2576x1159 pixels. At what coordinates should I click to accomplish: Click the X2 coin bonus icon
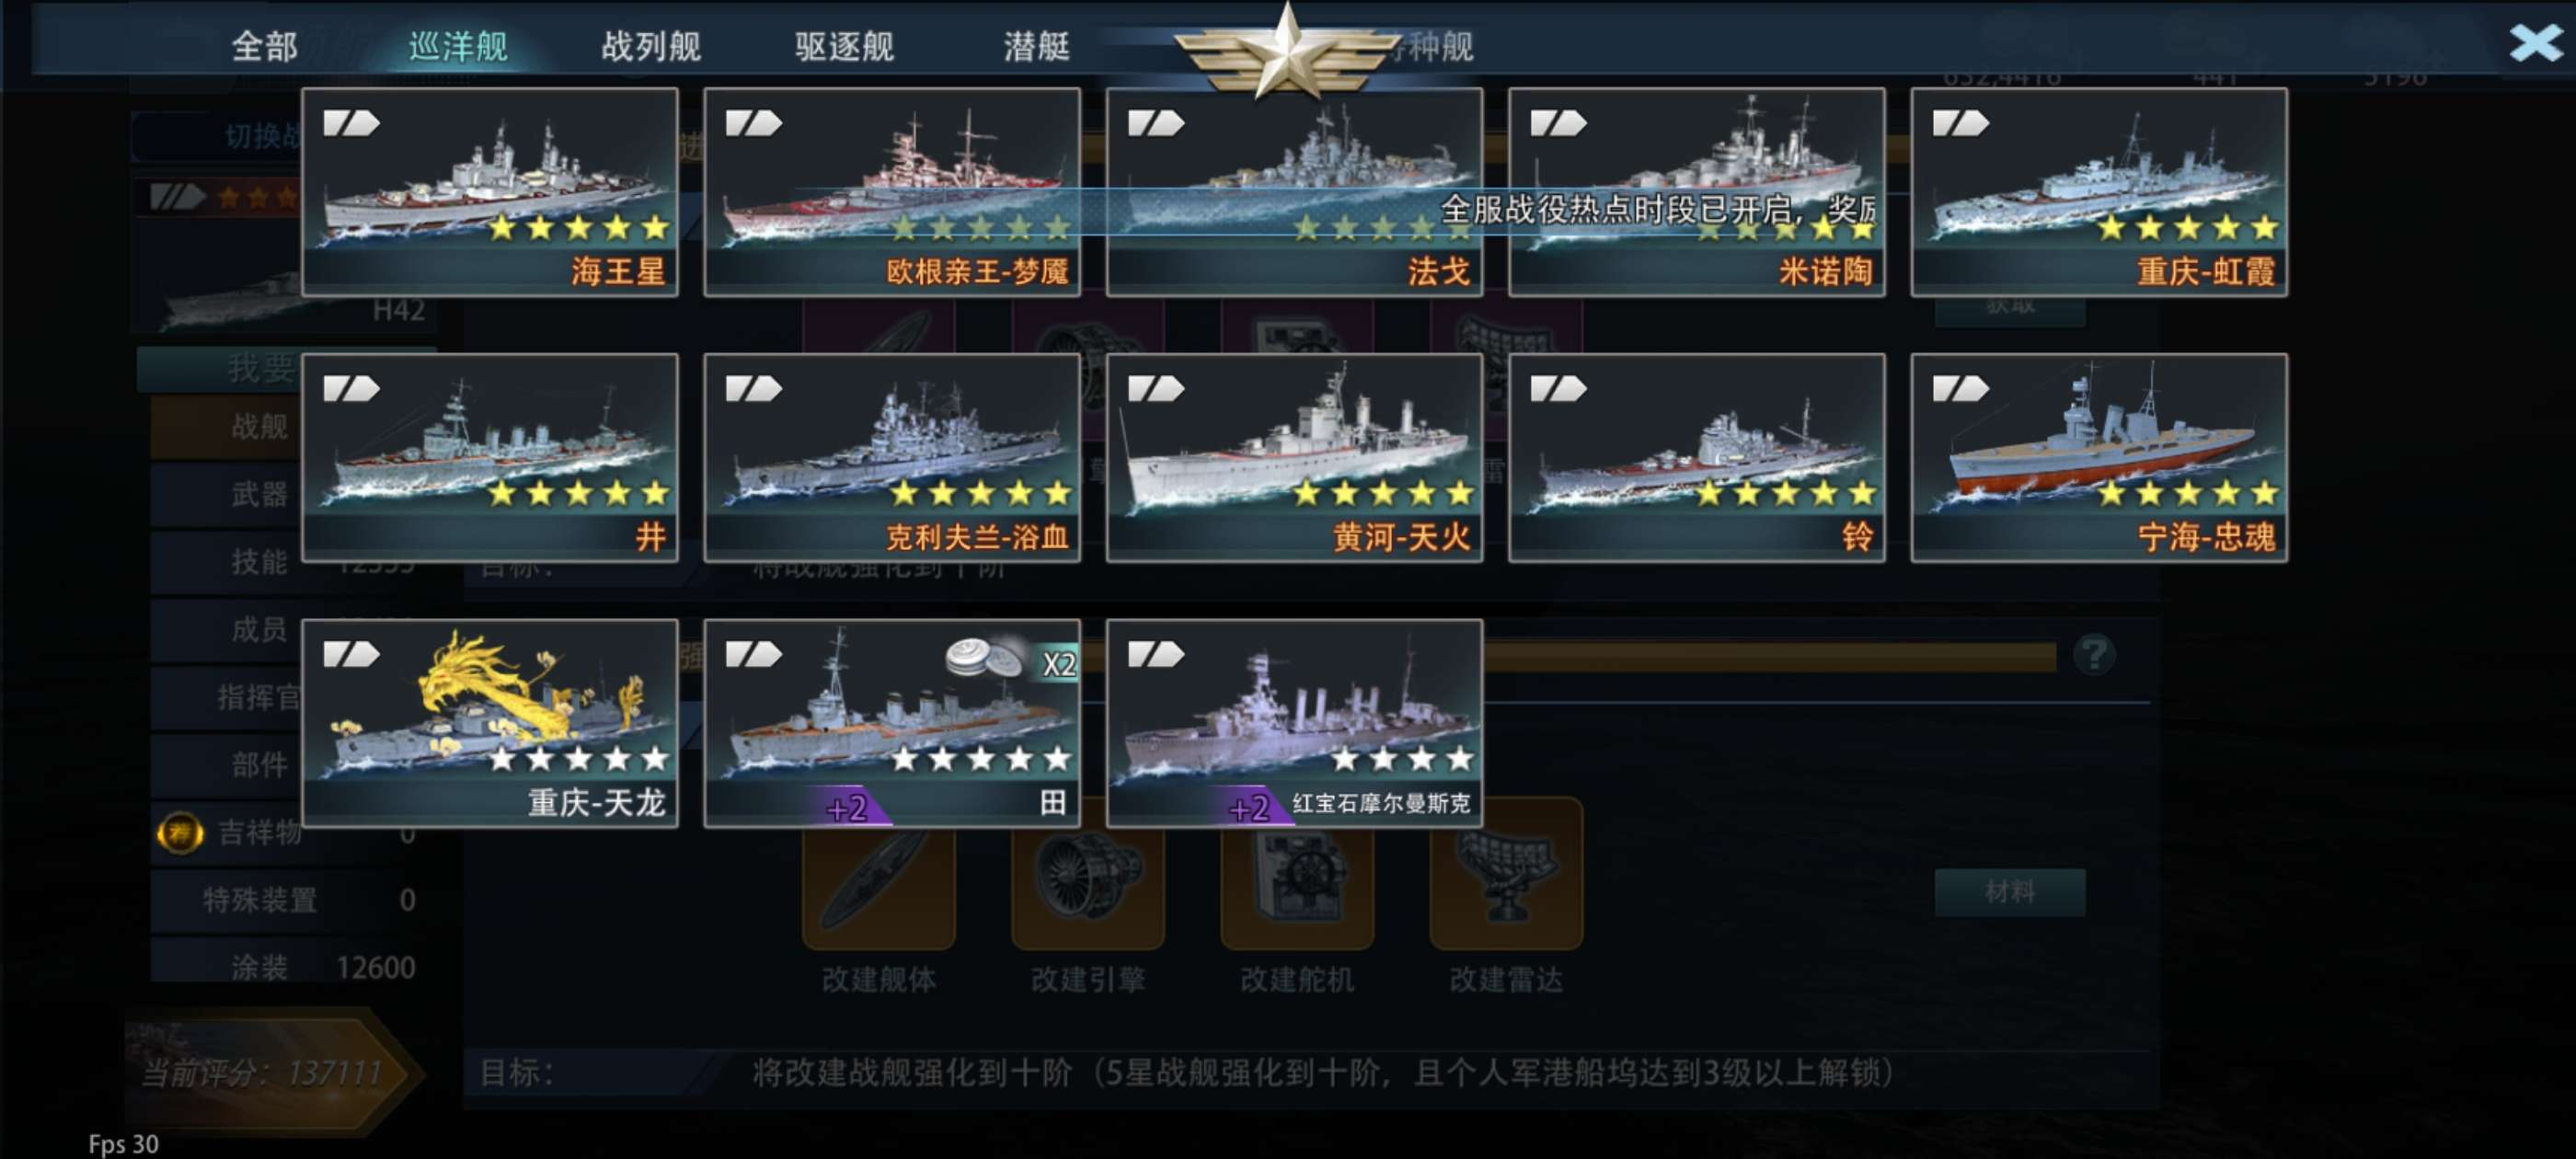(1011, 659)
